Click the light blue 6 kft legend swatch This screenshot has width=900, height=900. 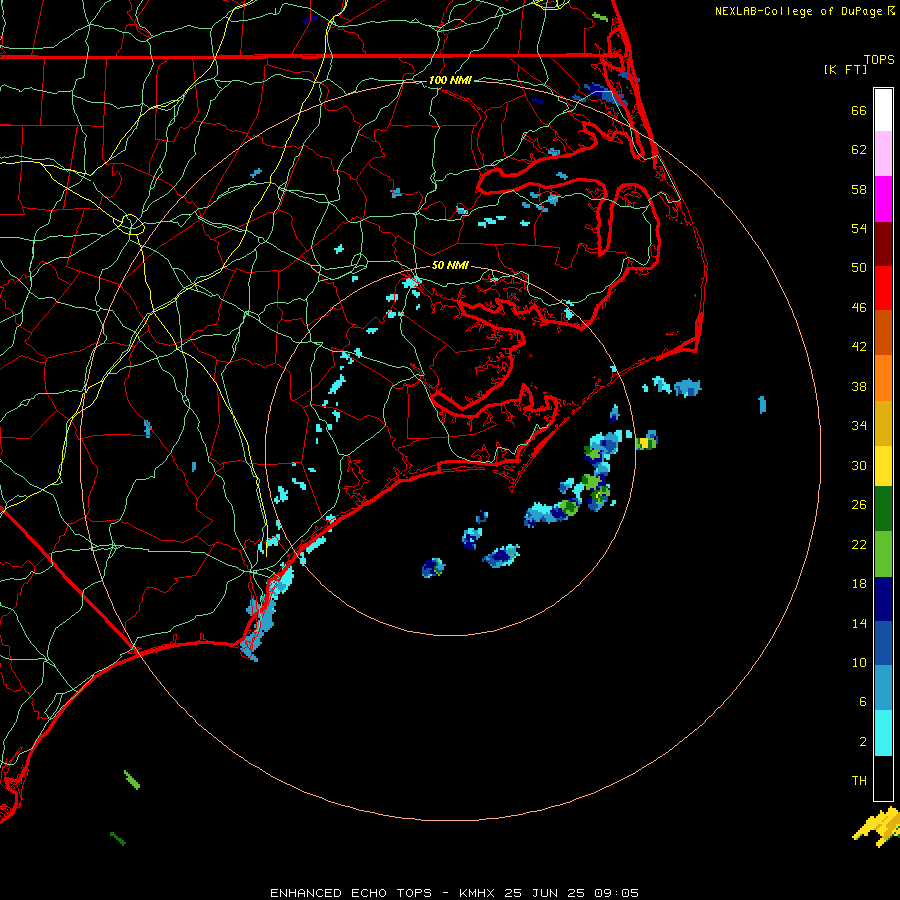tap(883, 688)
